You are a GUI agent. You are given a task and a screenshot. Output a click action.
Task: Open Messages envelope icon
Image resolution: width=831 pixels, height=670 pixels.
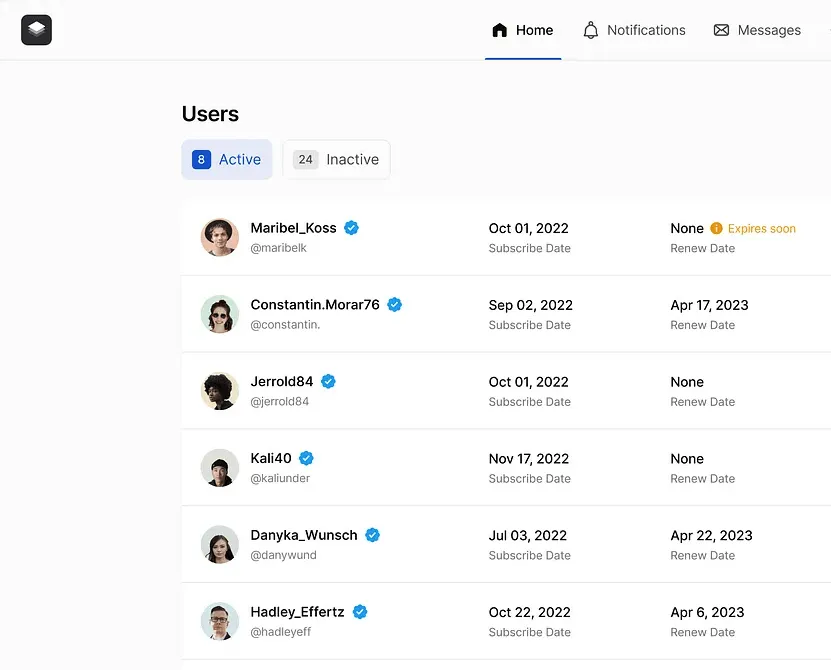pos(721,30)
